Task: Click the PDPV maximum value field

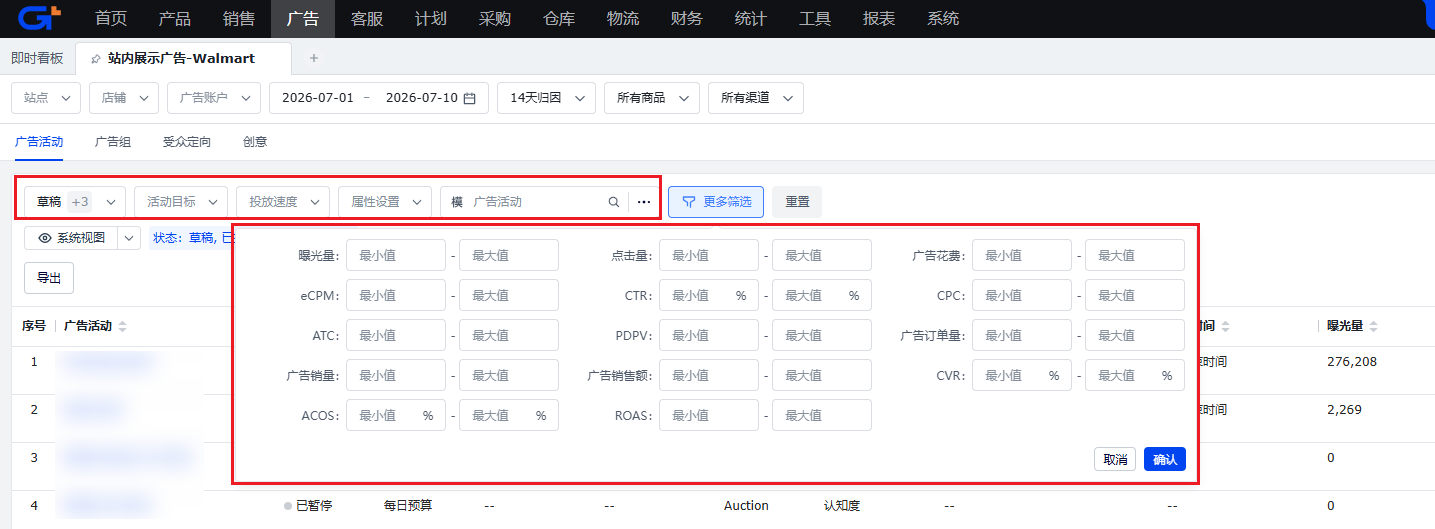Action: [822, 335]
